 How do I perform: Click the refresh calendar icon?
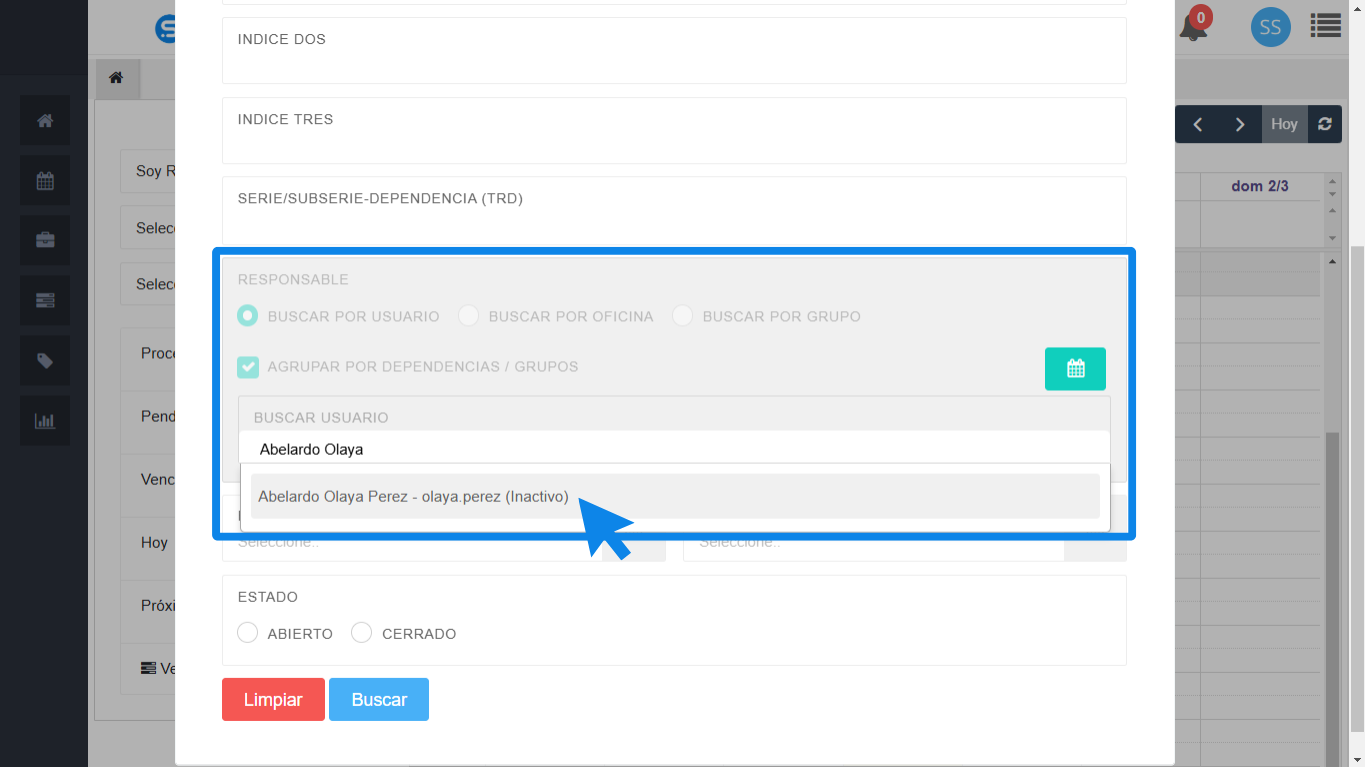click(1325, 124)
